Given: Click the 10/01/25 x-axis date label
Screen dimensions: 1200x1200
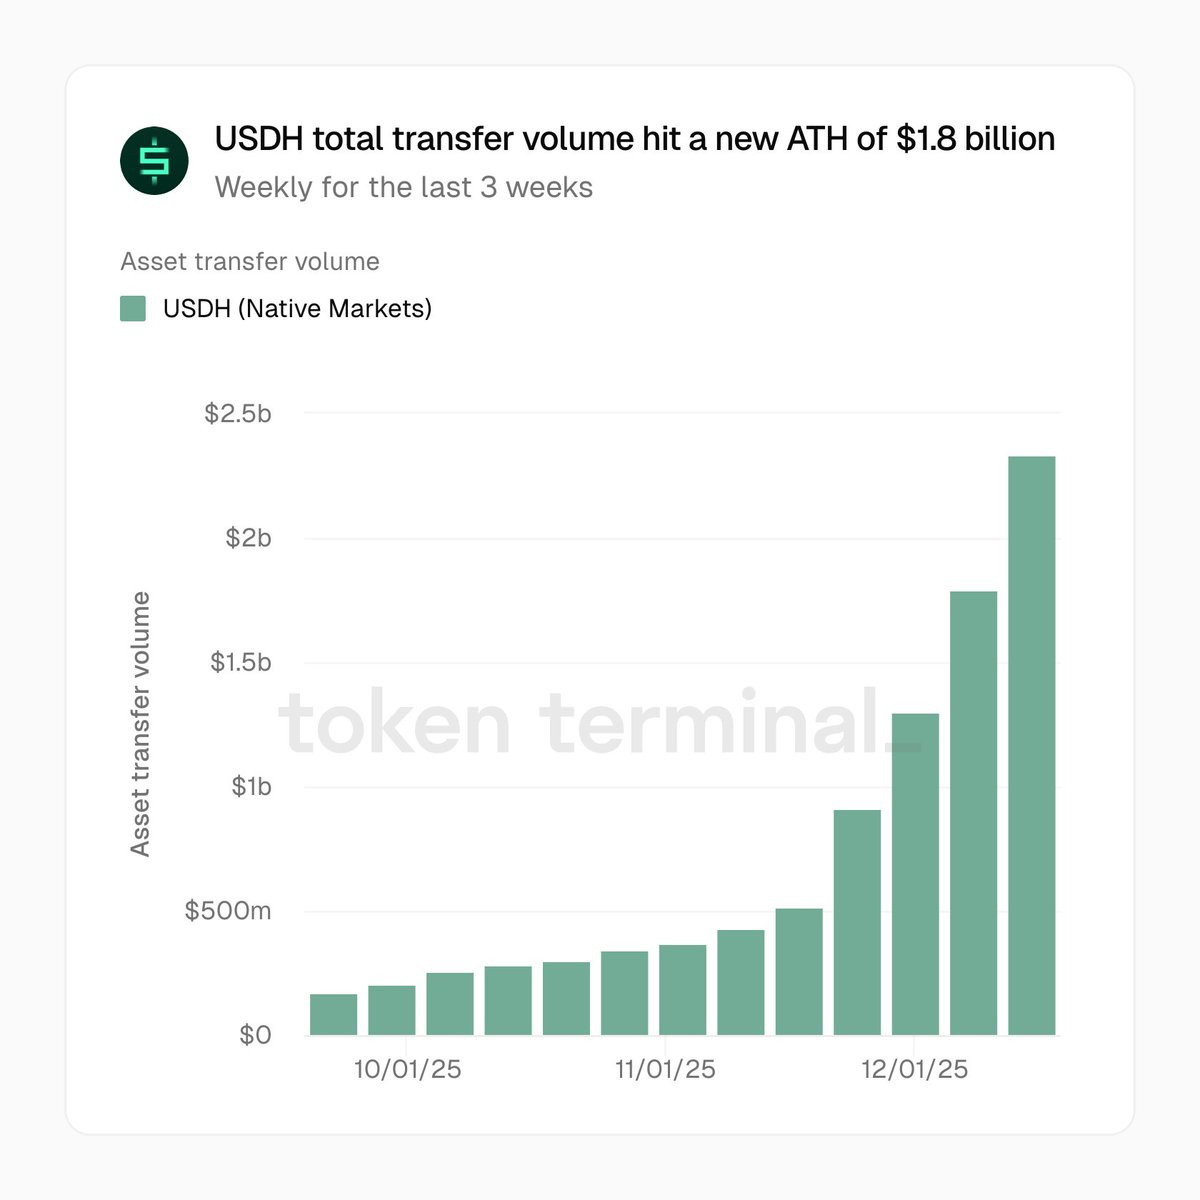Looking at the screenshot, I should point(407,1069).
